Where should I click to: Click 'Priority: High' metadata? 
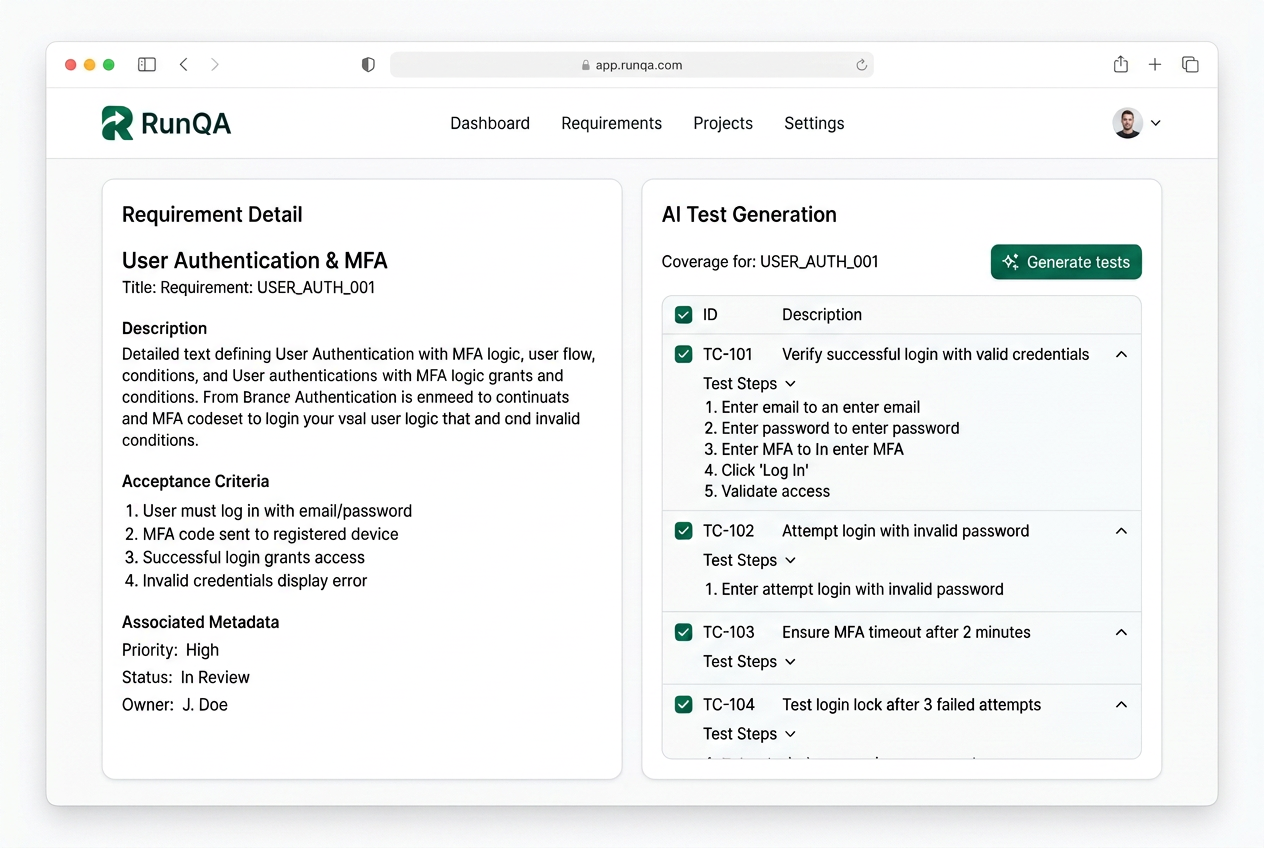click(x=171, y=650)
